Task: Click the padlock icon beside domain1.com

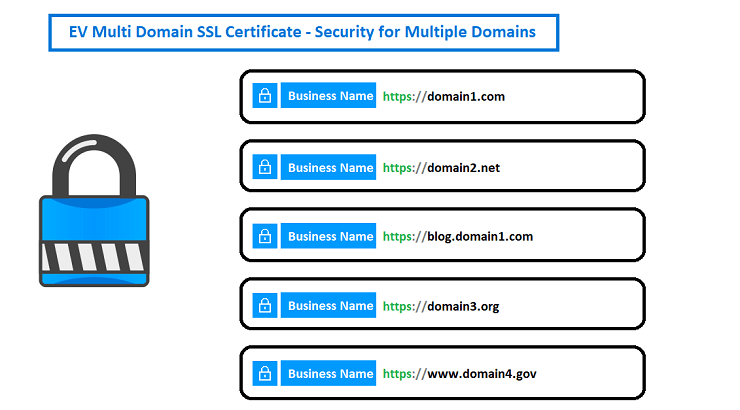Action: (265, 95)
